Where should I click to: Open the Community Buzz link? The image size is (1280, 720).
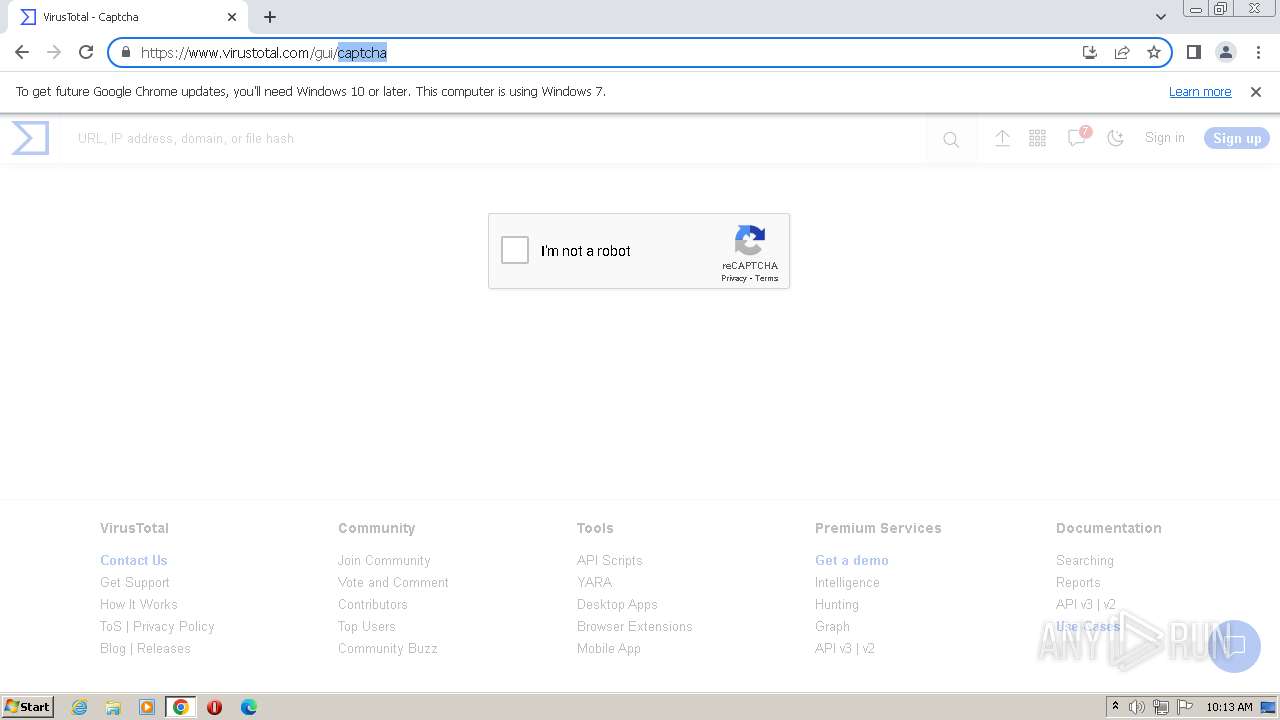(x=388, y=648)
